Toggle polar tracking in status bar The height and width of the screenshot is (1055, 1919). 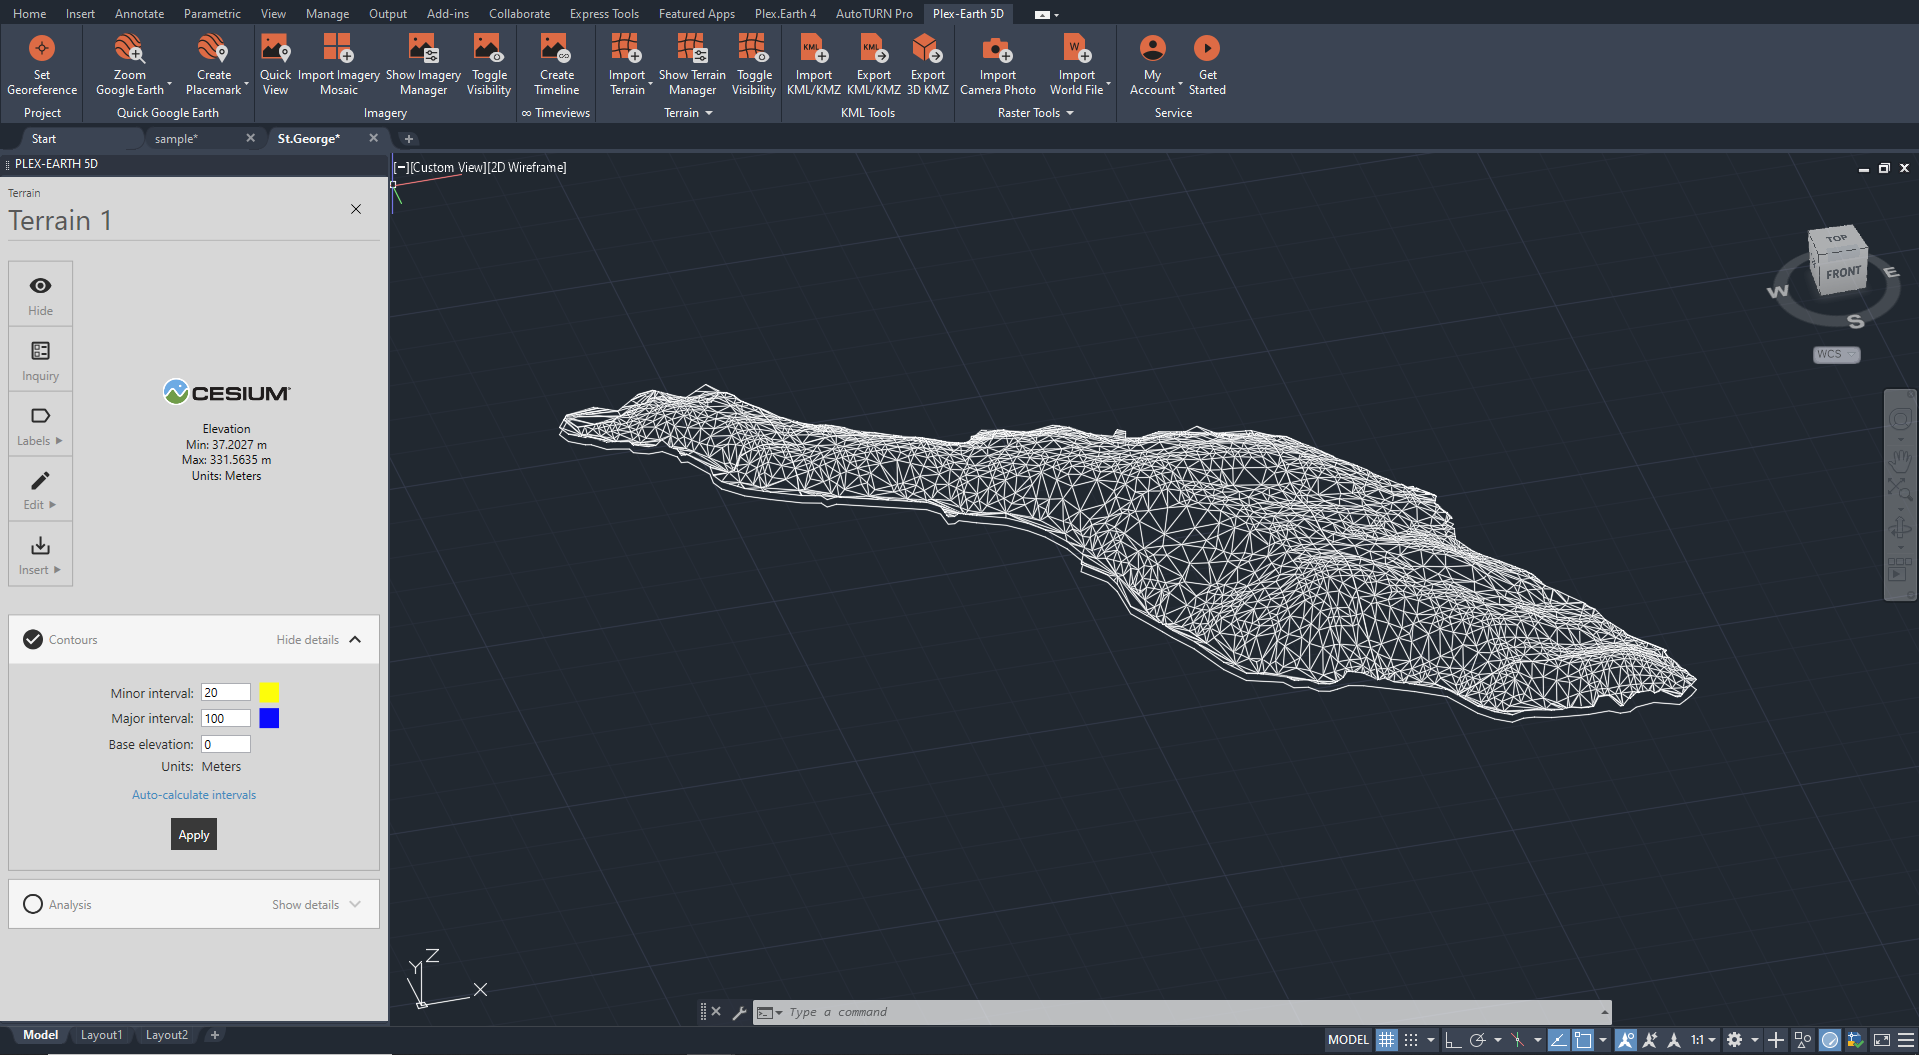click(1477, 1040)
